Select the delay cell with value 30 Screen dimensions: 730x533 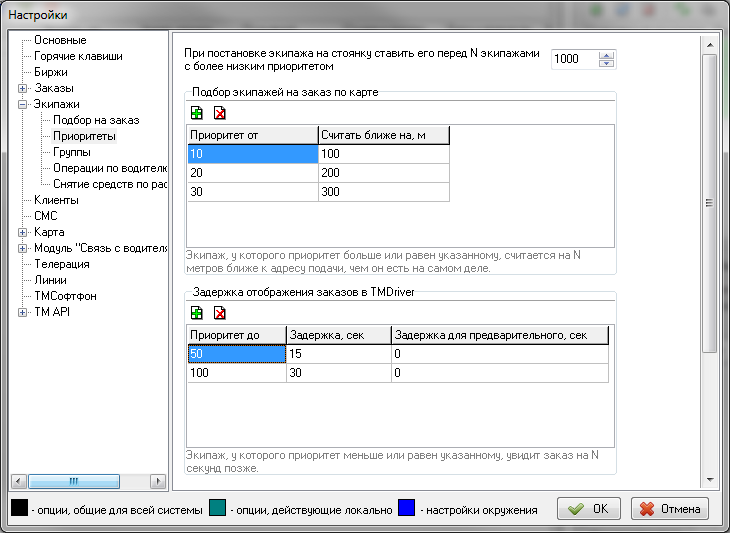click(x=339, y=373)
